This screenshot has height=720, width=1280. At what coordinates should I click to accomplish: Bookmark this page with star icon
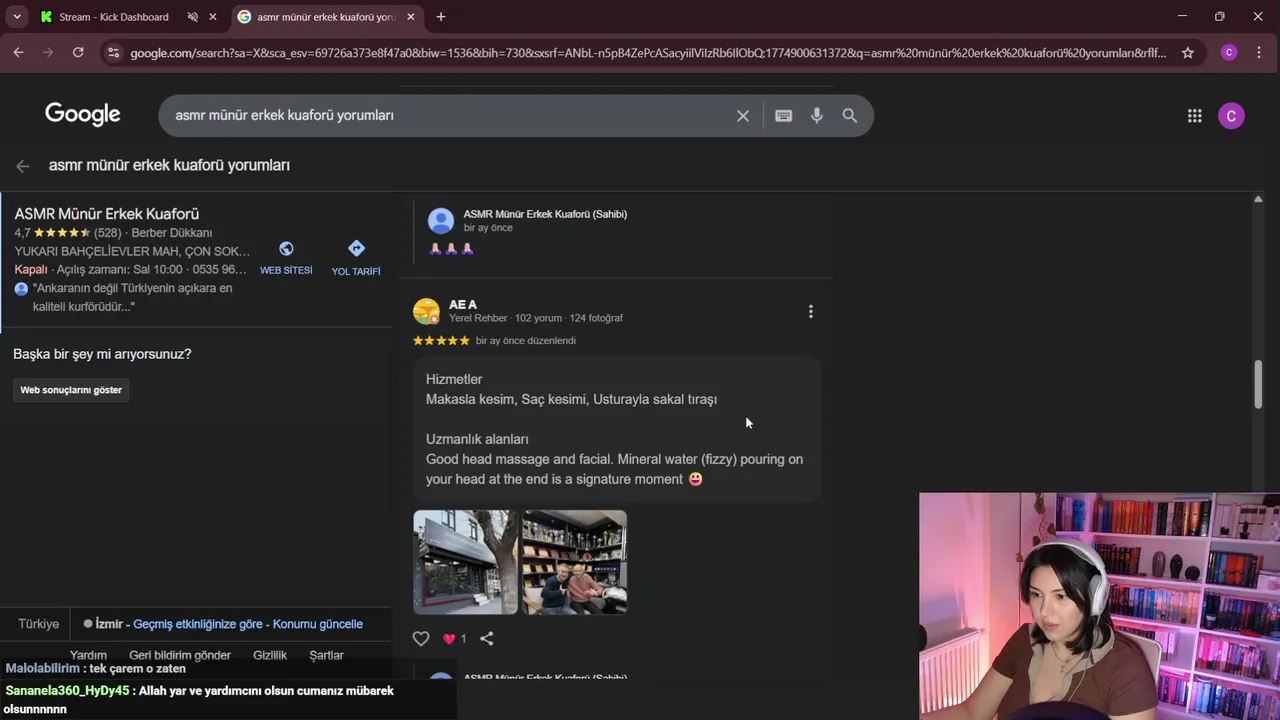1188,53
